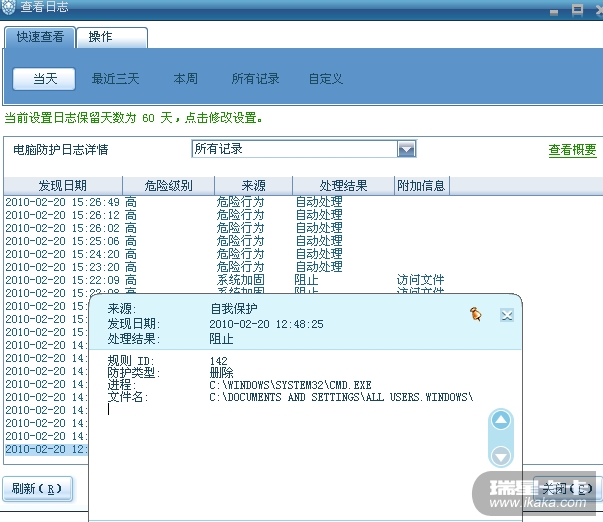Click 自我保护 source value in popup
The height and width of the screenshot is (522, 603).
(233, 309)
